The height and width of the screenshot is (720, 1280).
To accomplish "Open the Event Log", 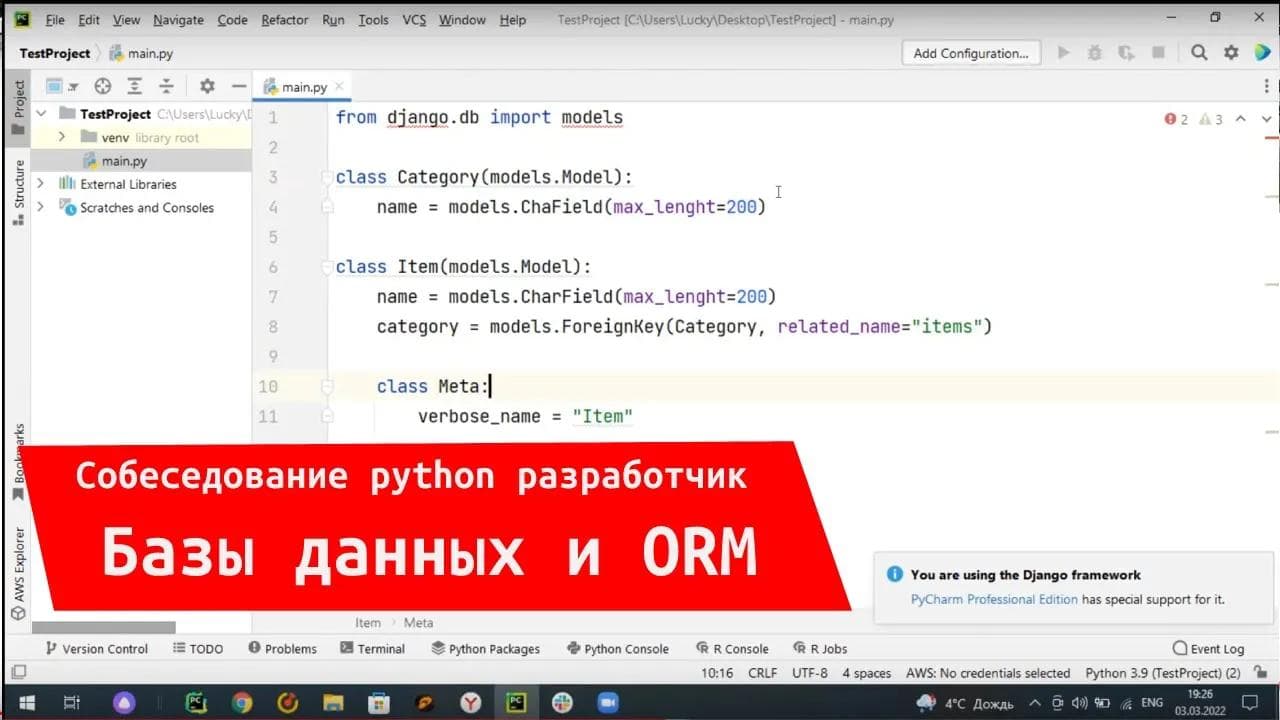I will pyautogui.click(x=1207, y=648).
